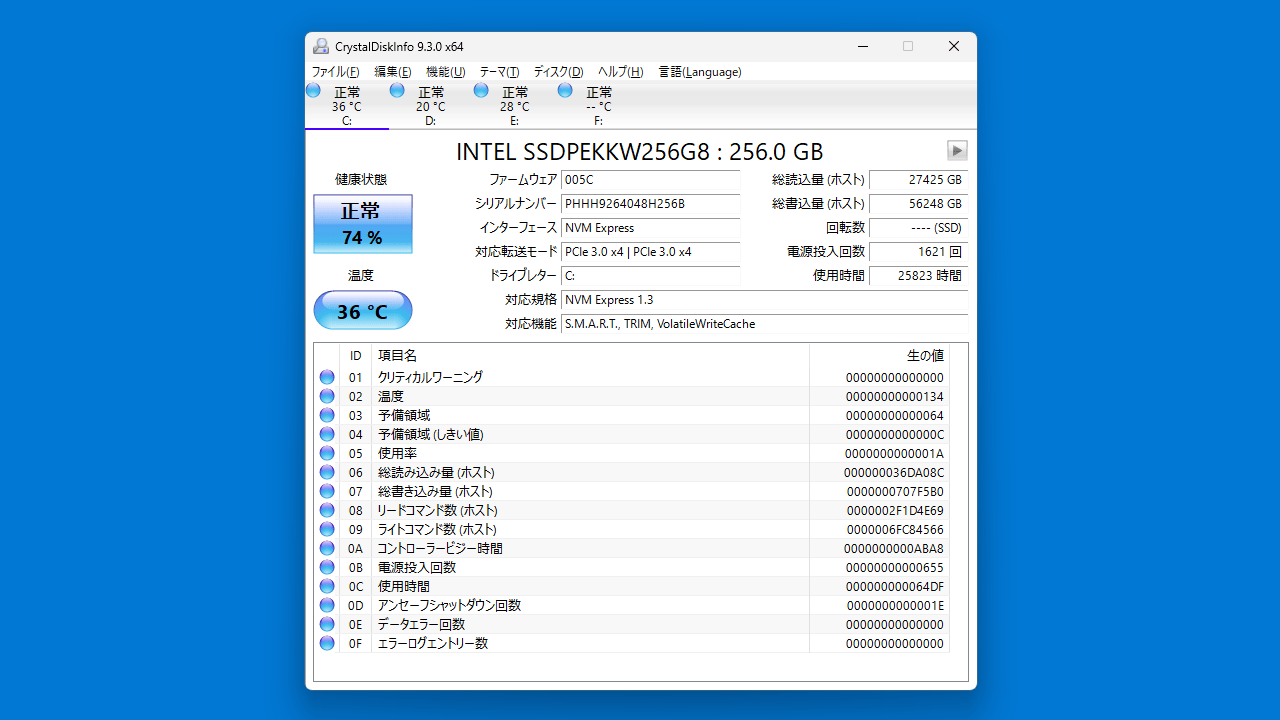The width and height of the screenshot is (1280, 720).
Task: Open the テーマ(T) menu
Action: (x=499, y=72)
